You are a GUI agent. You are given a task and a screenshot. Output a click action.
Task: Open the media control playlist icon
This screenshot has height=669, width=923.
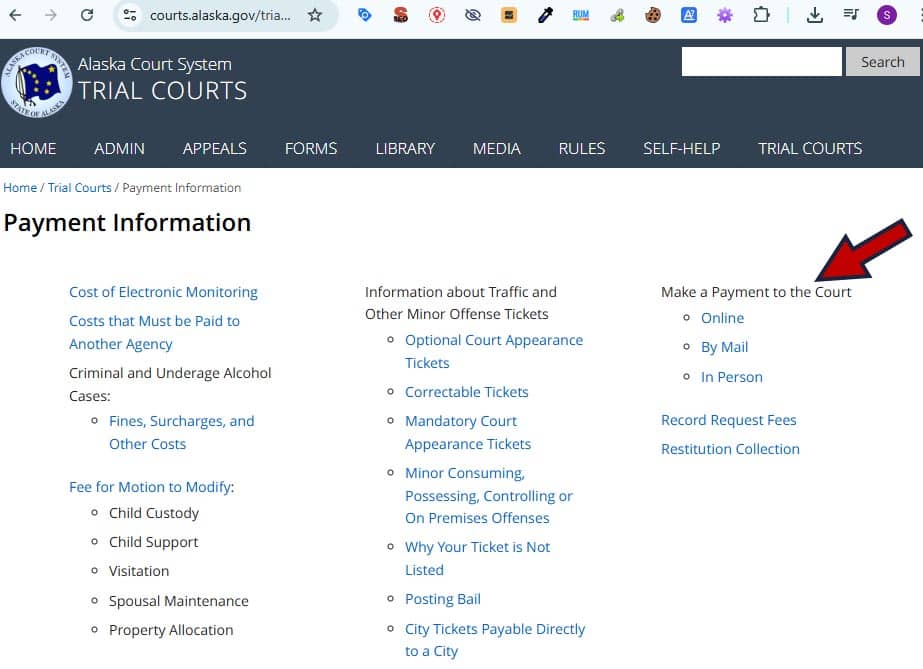851,15
